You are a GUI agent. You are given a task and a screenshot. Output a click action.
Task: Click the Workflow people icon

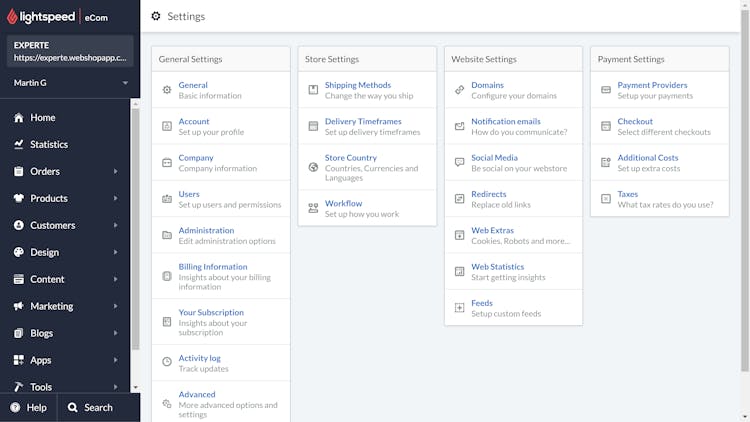[313, 208]
